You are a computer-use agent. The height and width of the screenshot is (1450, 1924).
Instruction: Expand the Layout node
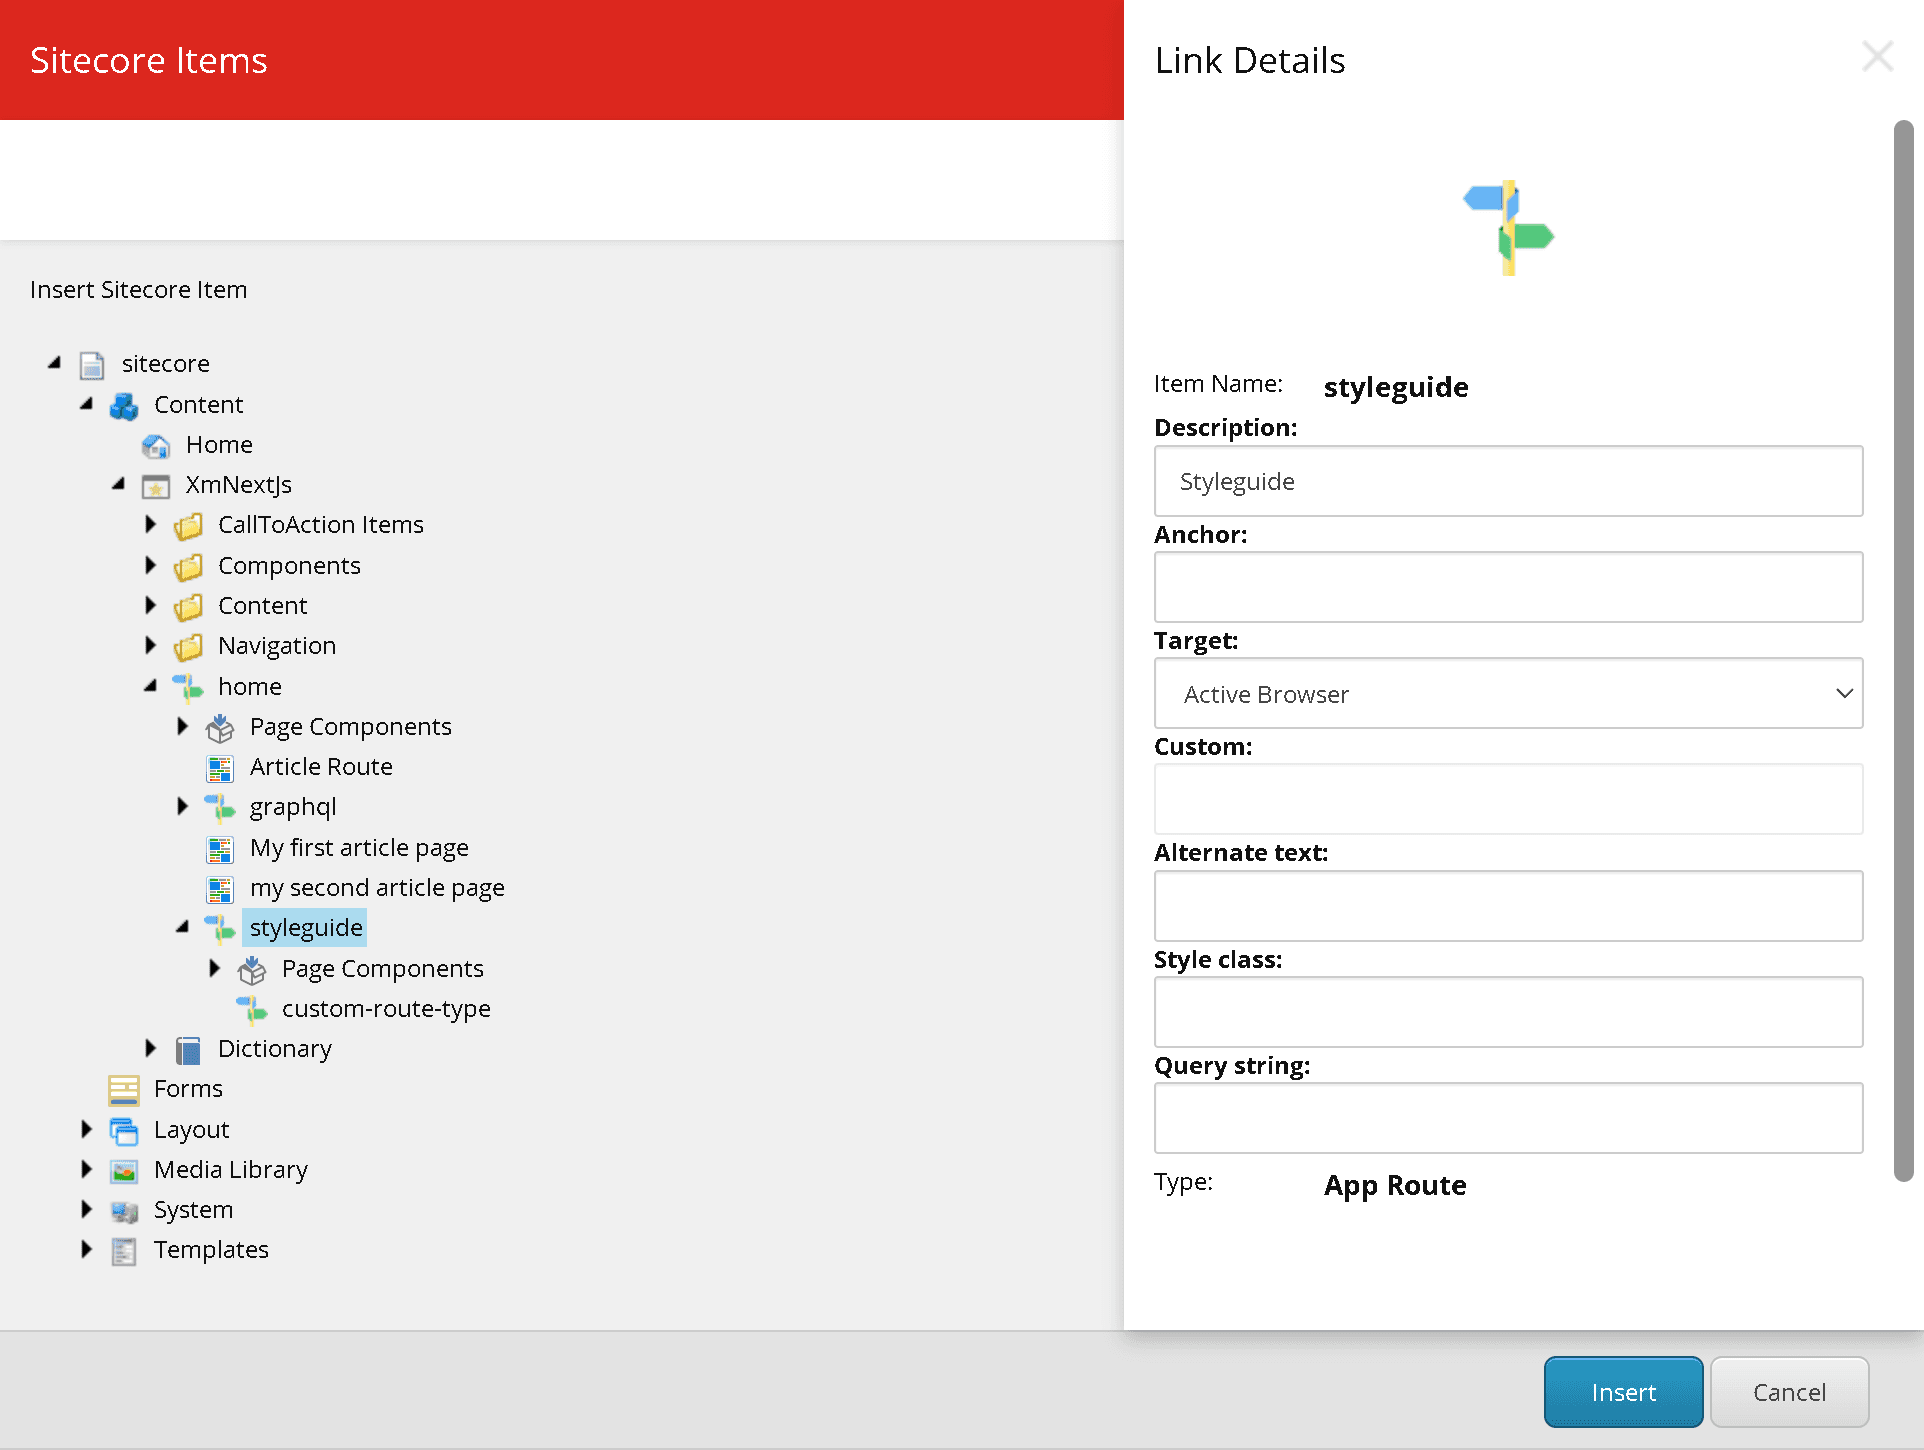[86, 1129]
